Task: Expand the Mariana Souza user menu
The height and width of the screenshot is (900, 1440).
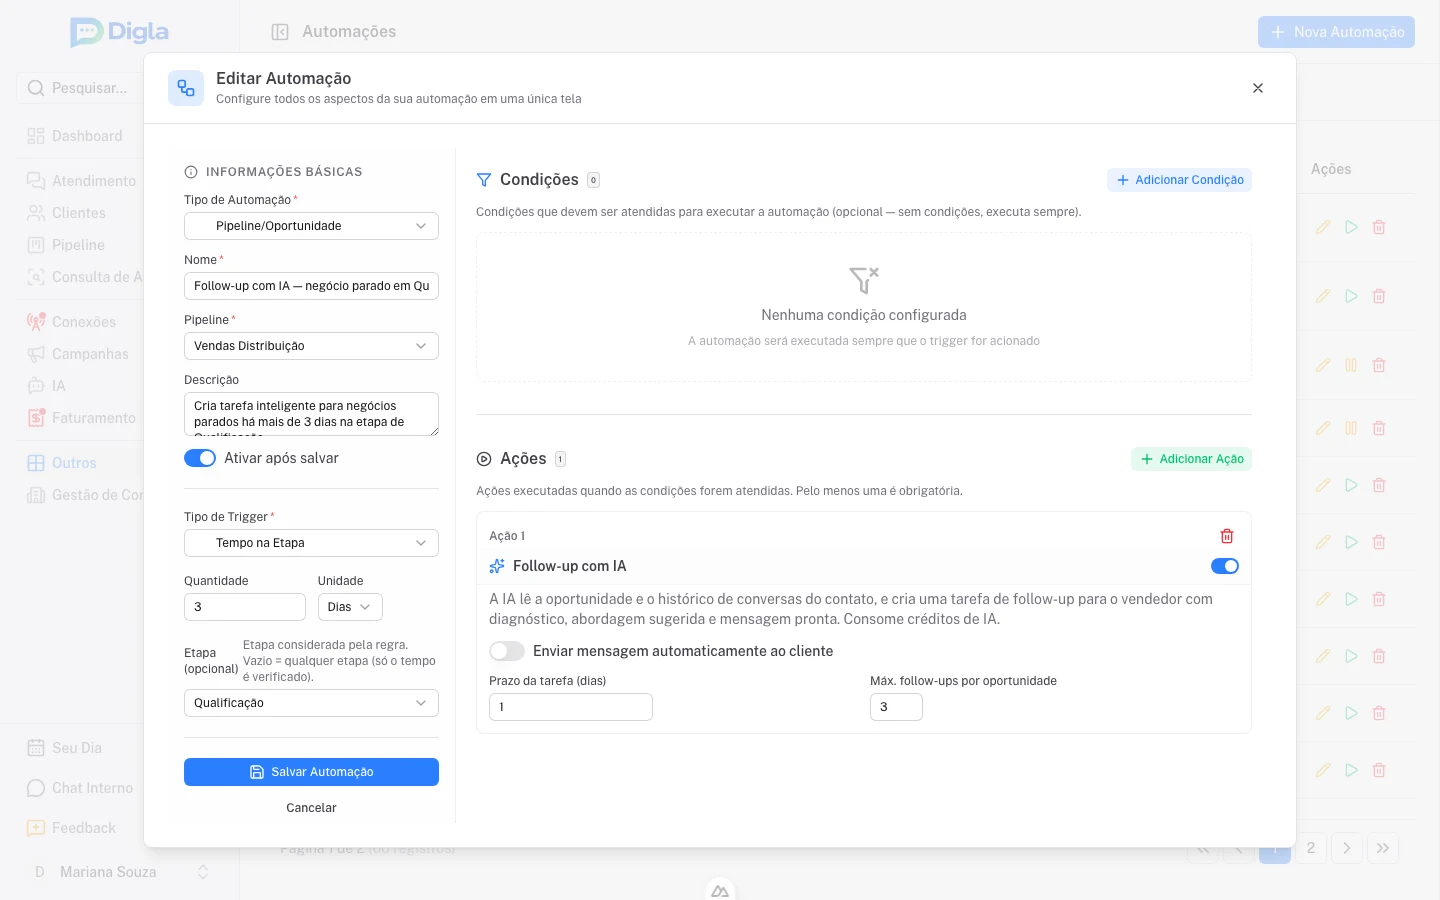Action: [x=120, y=872]
